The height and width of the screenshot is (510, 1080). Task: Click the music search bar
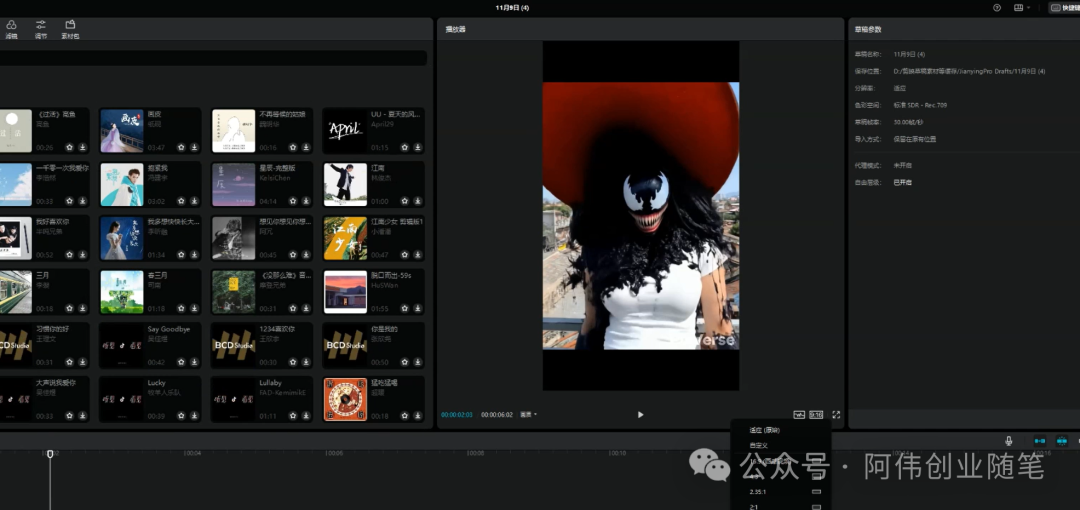click(x=213, y=58)
